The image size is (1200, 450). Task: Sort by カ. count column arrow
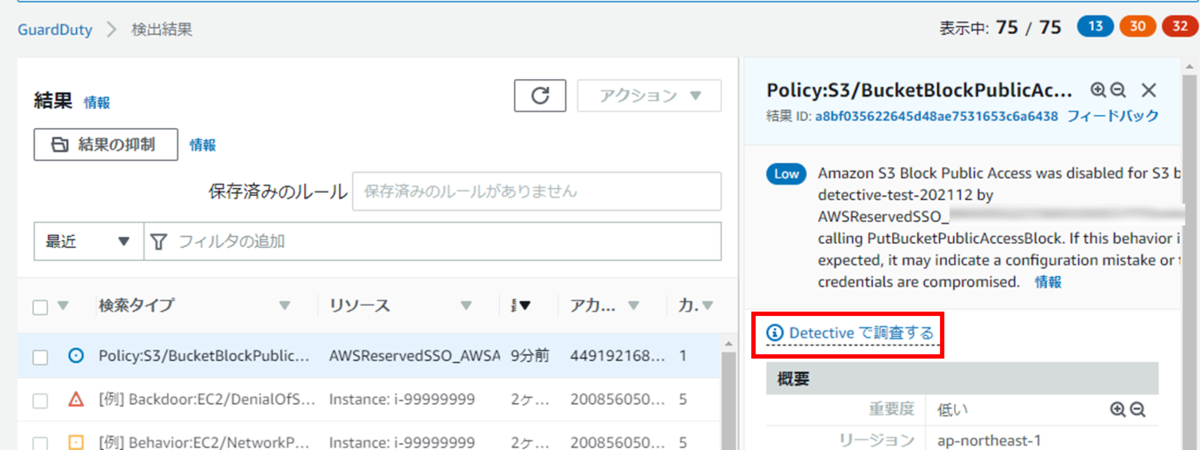tap(706, 306)
